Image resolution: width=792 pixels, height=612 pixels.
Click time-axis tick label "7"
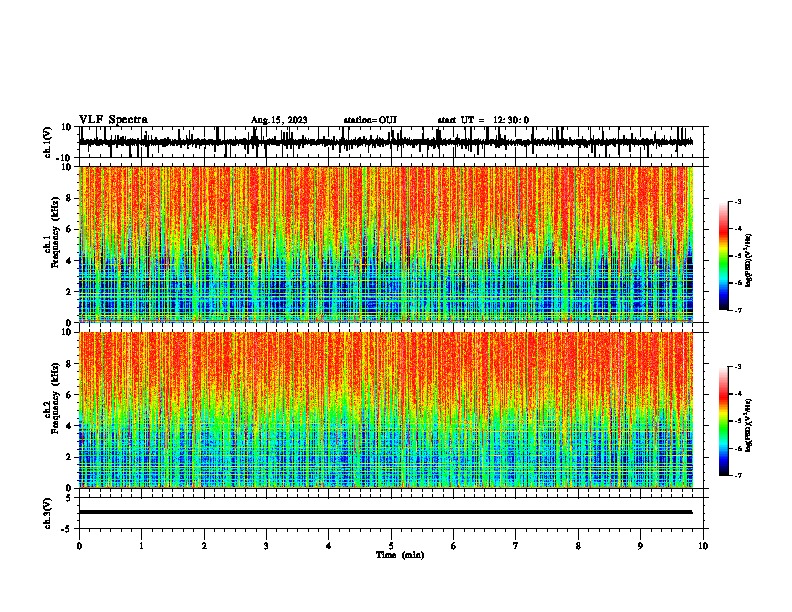click(x=516, y=546)
